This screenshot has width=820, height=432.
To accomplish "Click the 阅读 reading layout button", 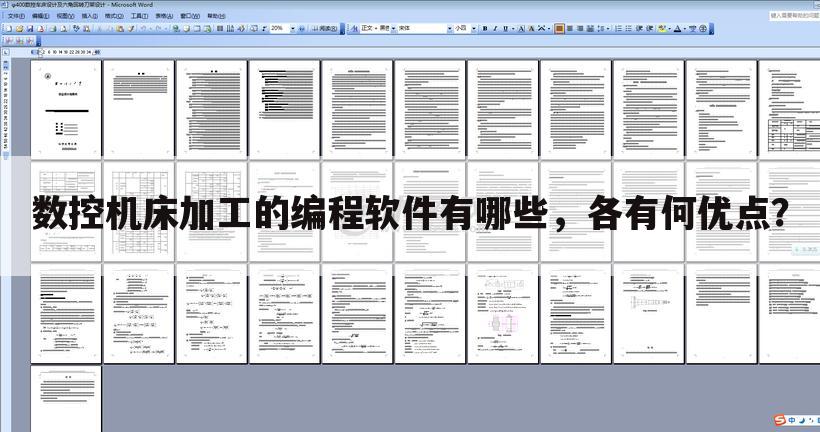I will pos(324,29).
